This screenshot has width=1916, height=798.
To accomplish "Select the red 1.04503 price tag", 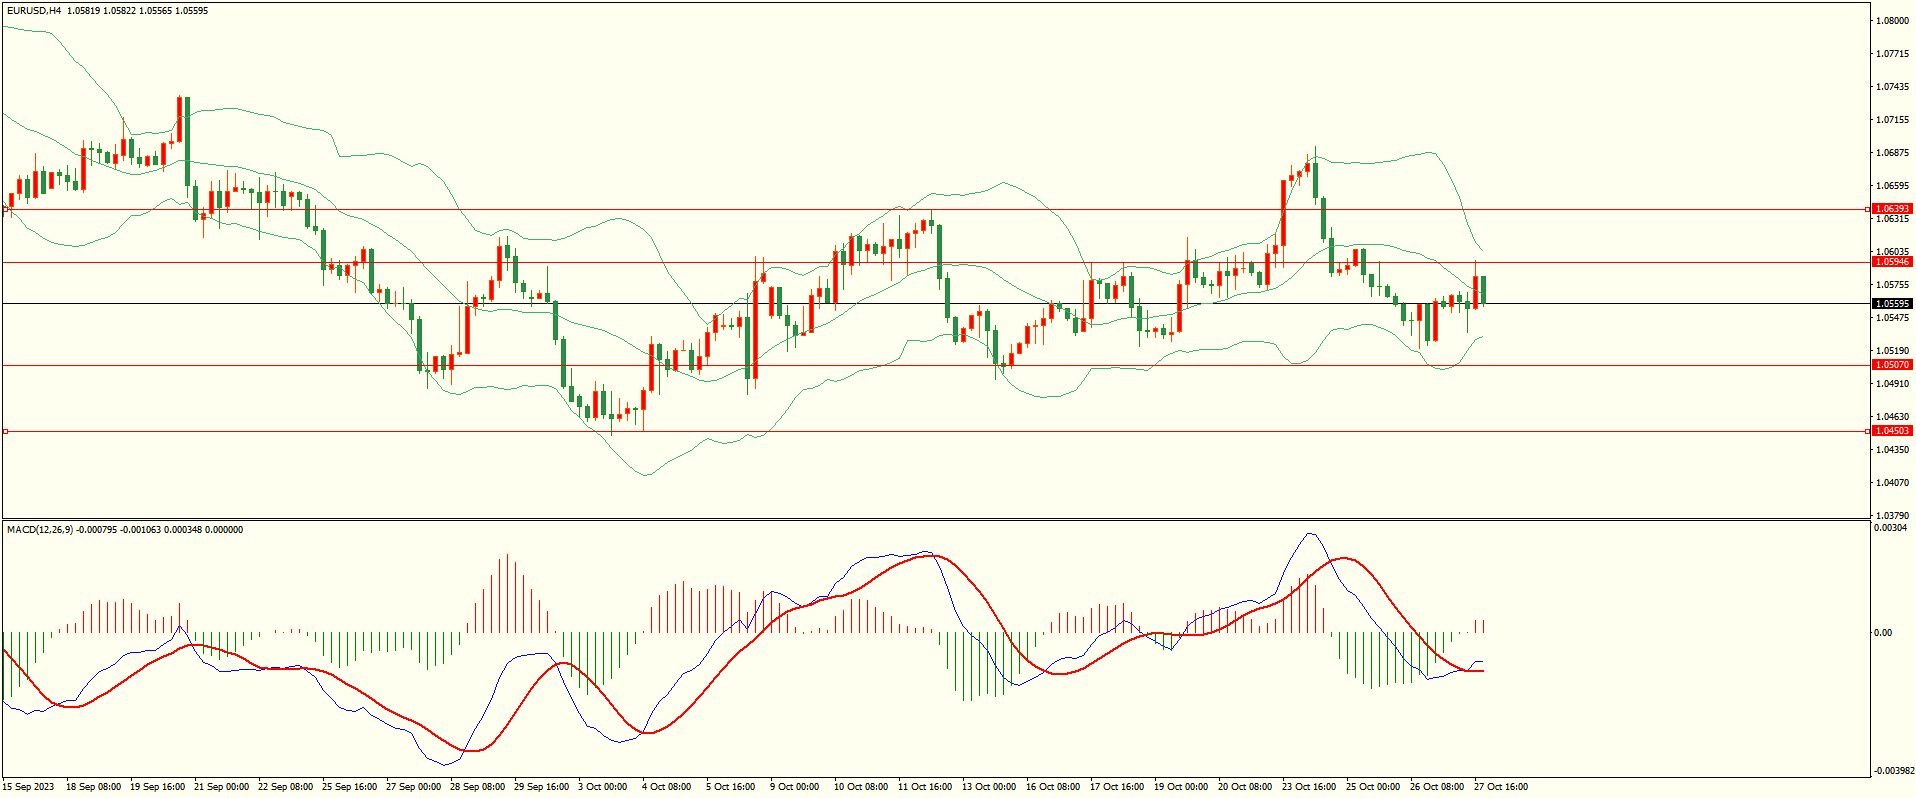I will pos(1892,431).
